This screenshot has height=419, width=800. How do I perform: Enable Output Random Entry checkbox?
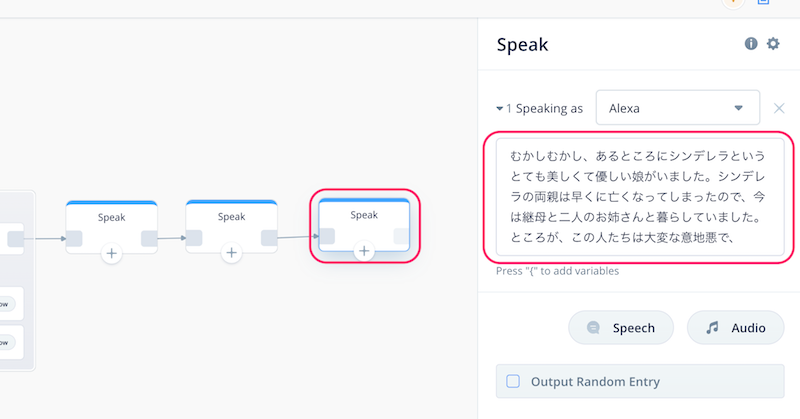click(x=513, y=381)
